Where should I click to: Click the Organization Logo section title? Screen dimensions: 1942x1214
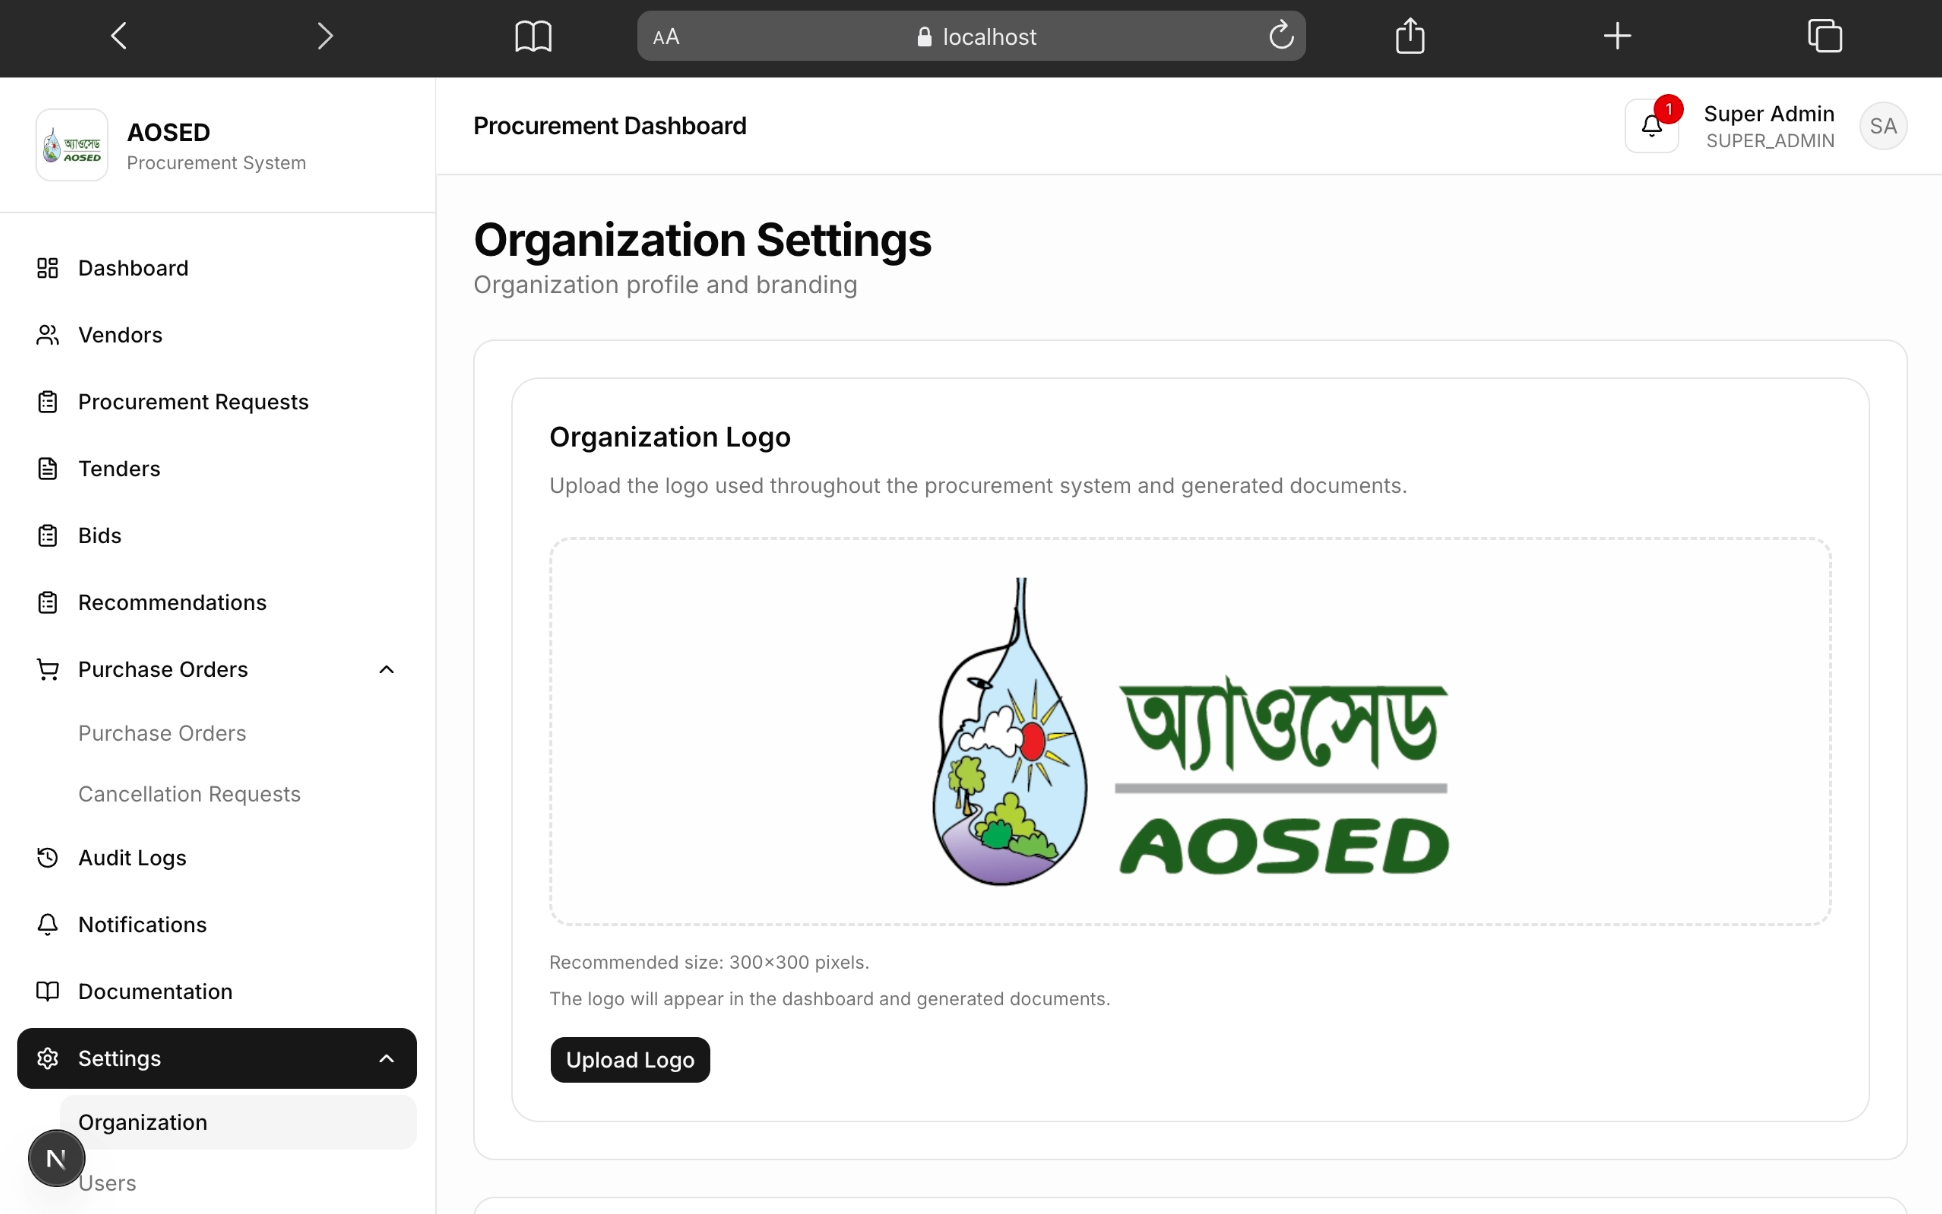point(670,437)
